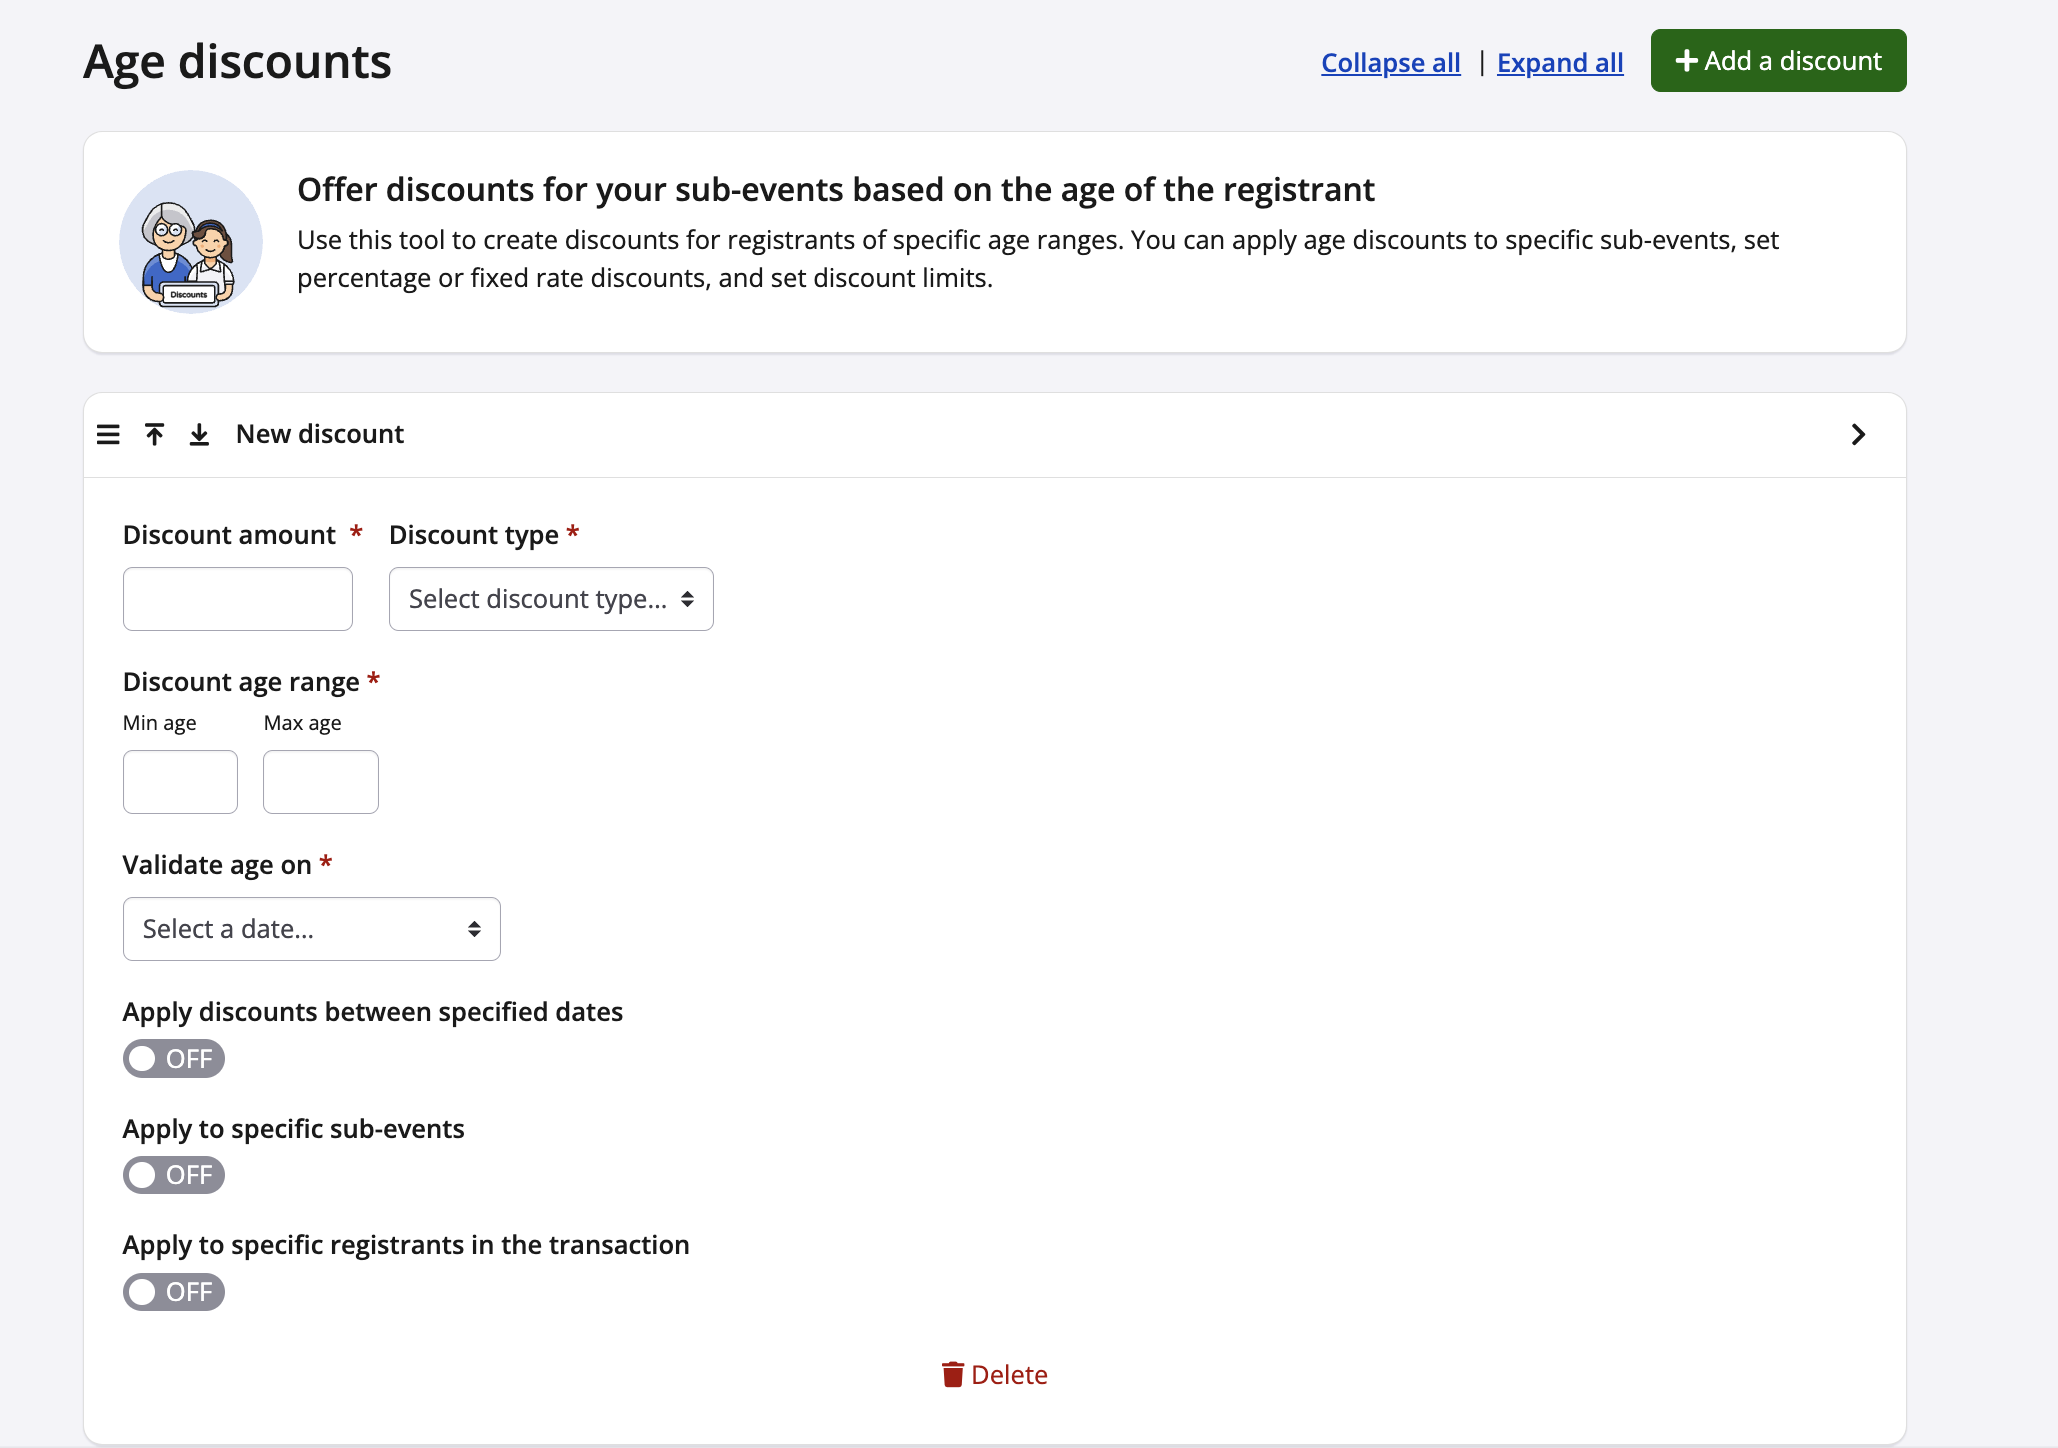This screenshot has height=1448, width=2058.
Task: Enable Apply to specific sub-events switch
Action: pyautogui.click(x=173, y=1174)
